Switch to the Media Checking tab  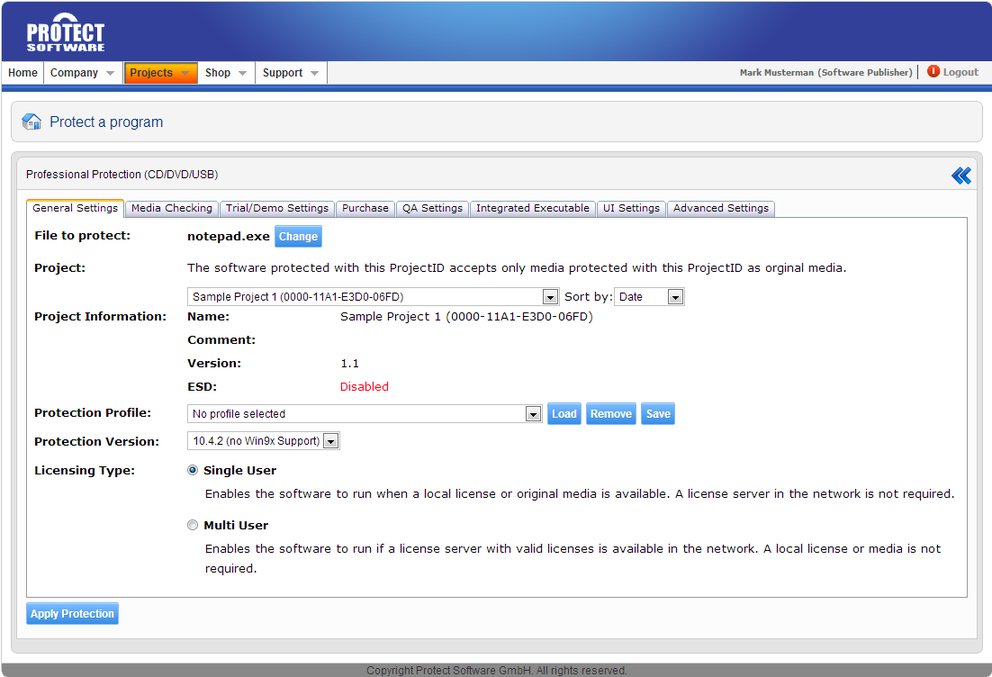click(171, 208)
